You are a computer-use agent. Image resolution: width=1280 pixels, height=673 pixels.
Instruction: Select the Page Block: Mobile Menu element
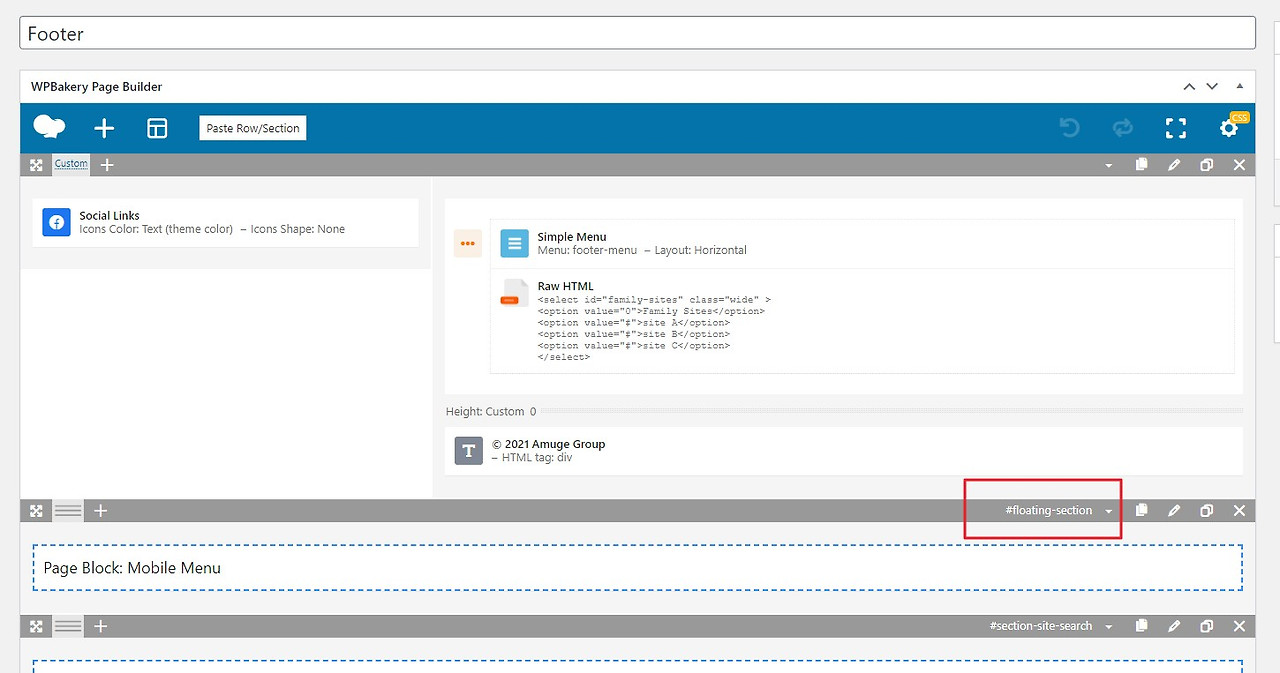pyautogui.click(x=638, y=568)
